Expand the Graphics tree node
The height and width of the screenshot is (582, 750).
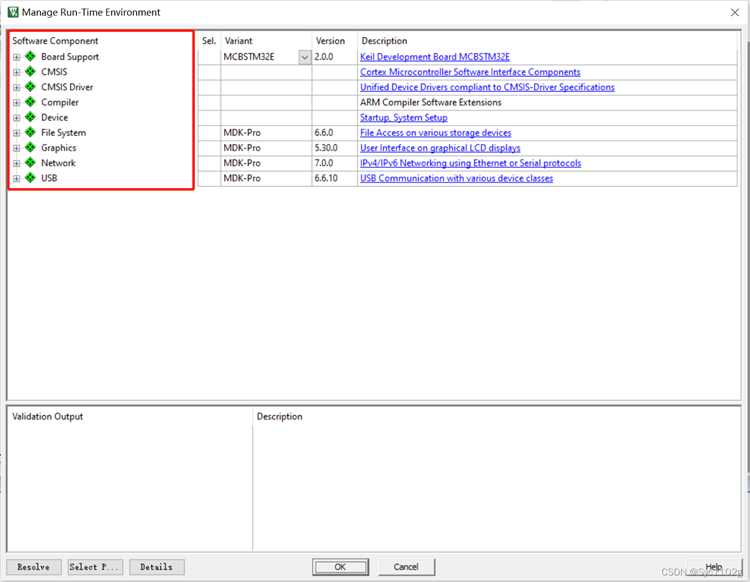[x=16, y=148]
